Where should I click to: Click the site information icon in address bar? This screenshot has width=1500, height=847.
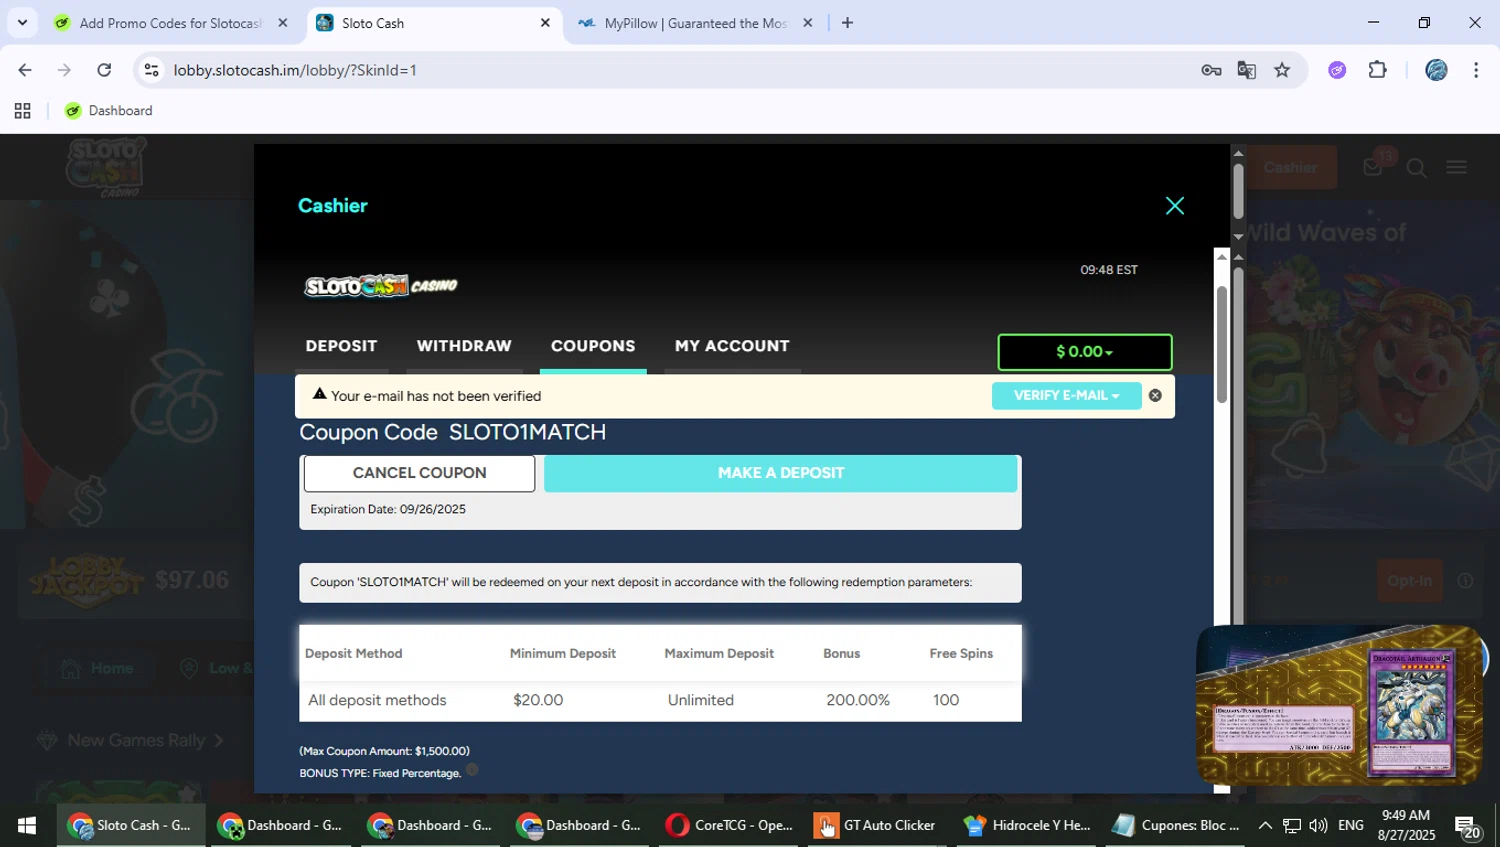pos(151,70)
